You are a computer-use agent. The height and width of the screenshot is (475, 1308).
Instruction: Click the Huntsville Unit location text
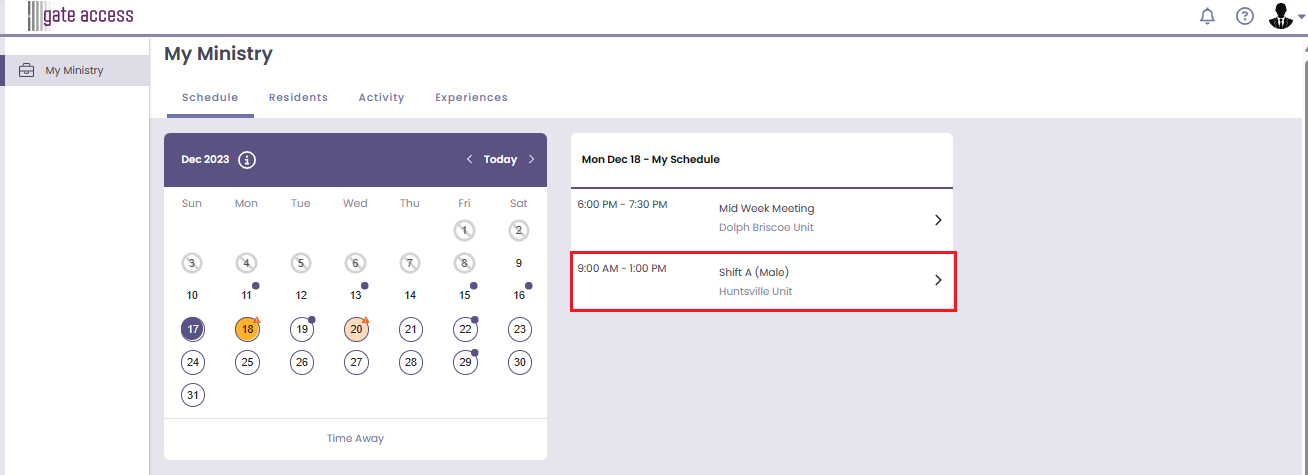(x=756, y=292)
